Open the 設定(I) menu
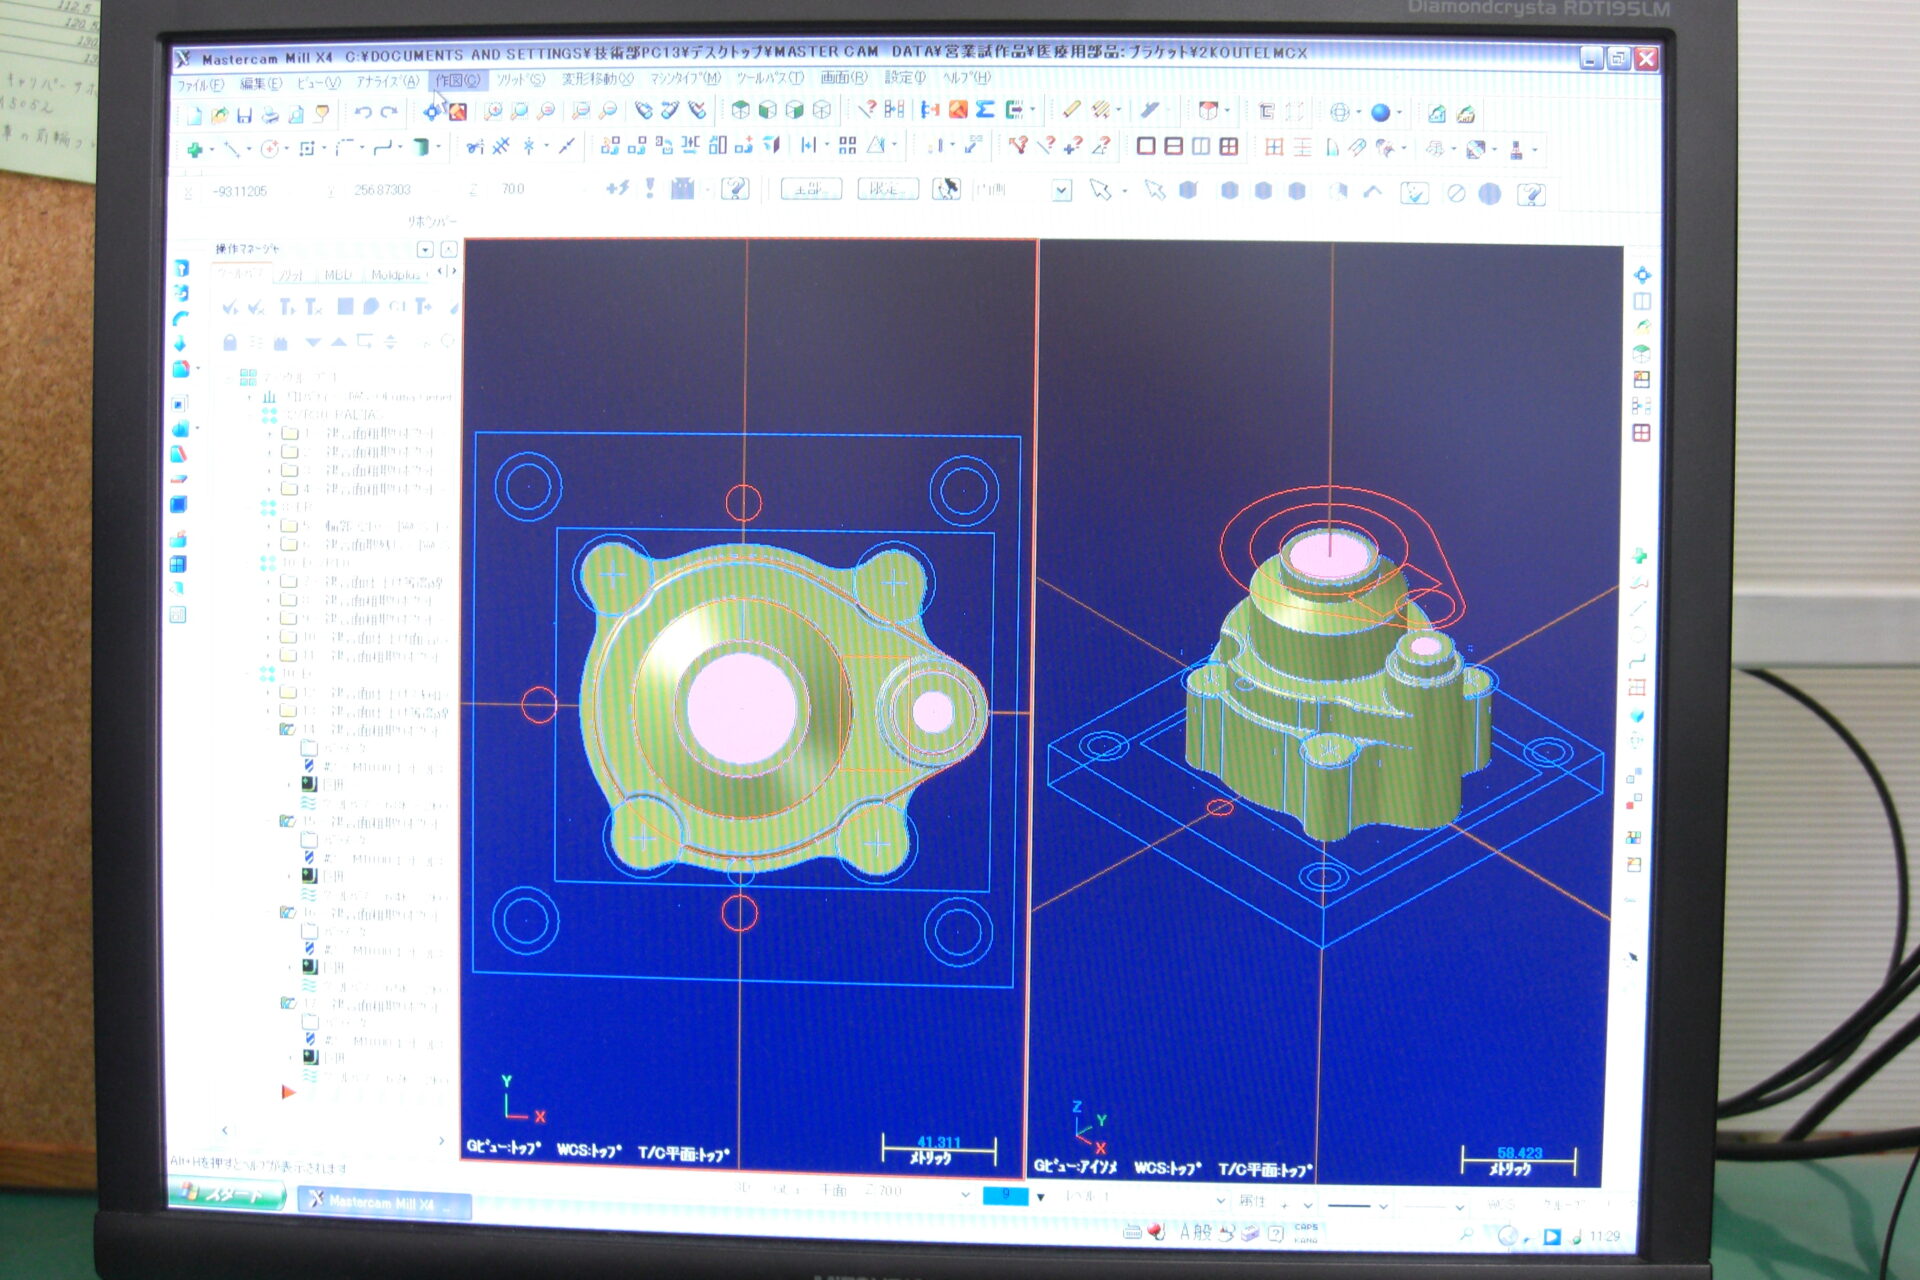The image size is (1920, 1280). [x=906, y=77]
